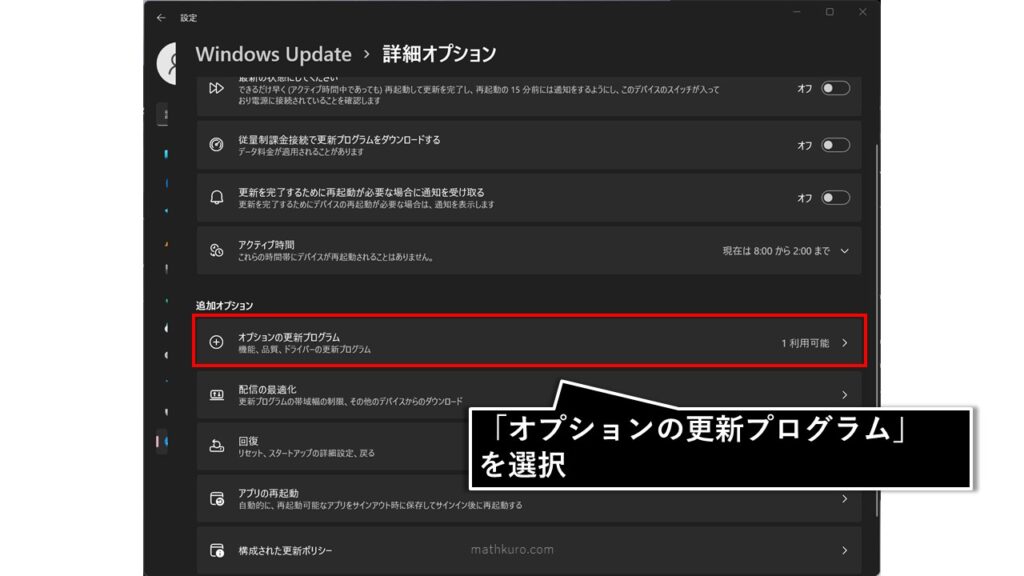Open アプリの再起動 row
The height and width of the screenshot is (576, 1024).
529,499
